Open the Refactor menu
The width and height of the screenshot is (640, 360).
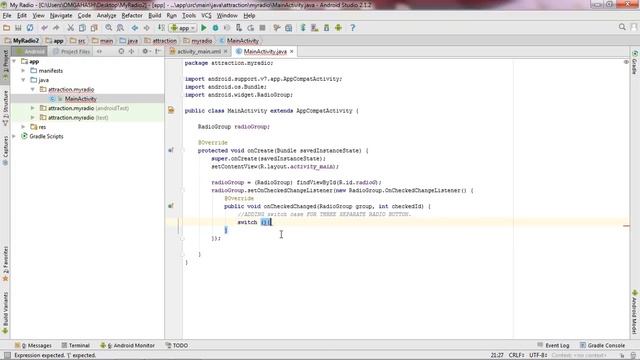tap(132, 16)
